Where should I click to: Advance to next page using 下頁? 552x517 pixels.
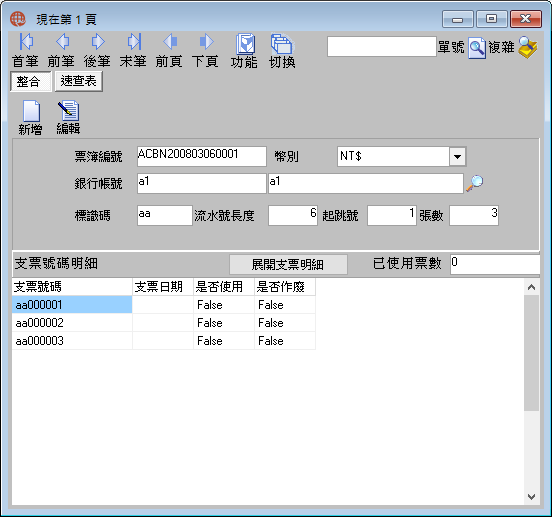click(206, 42)
